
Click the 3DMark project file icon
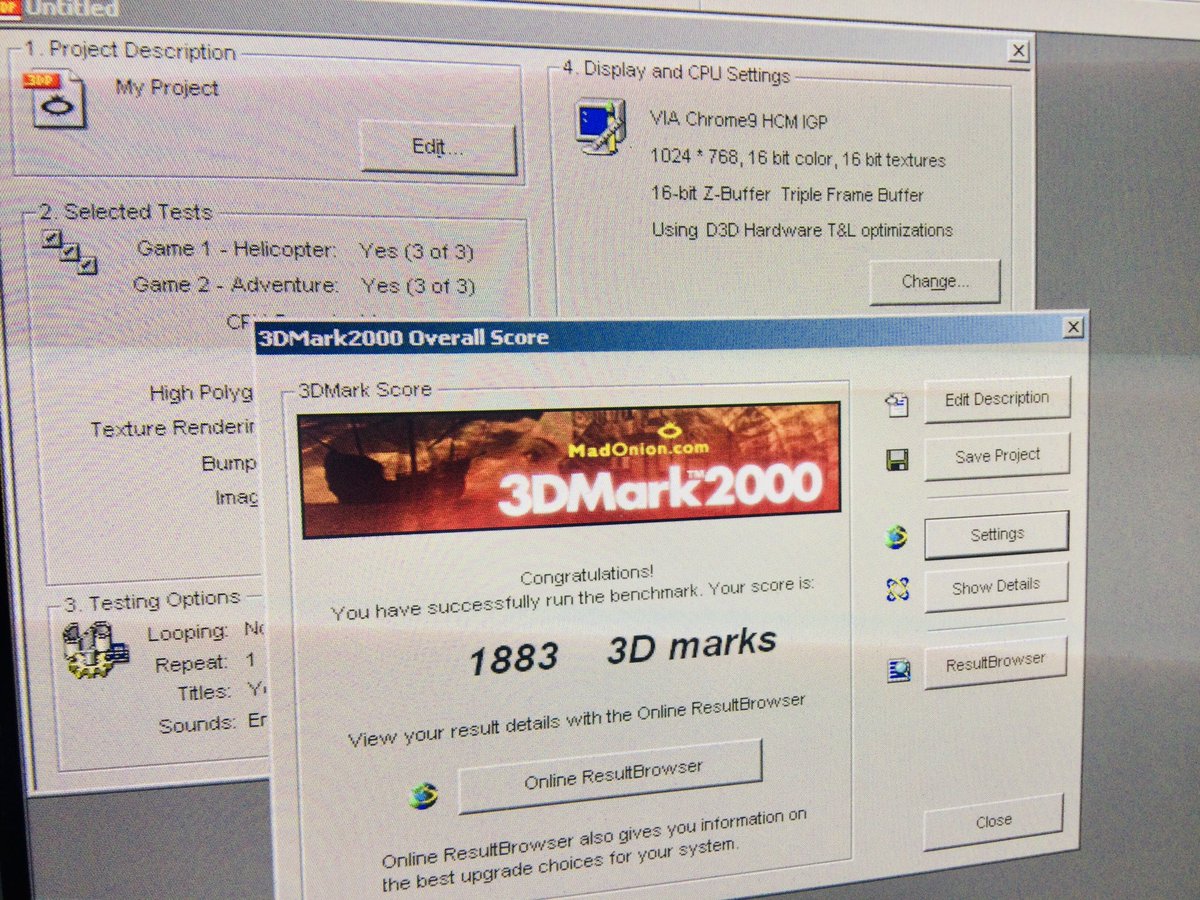(x=58, y=99)
